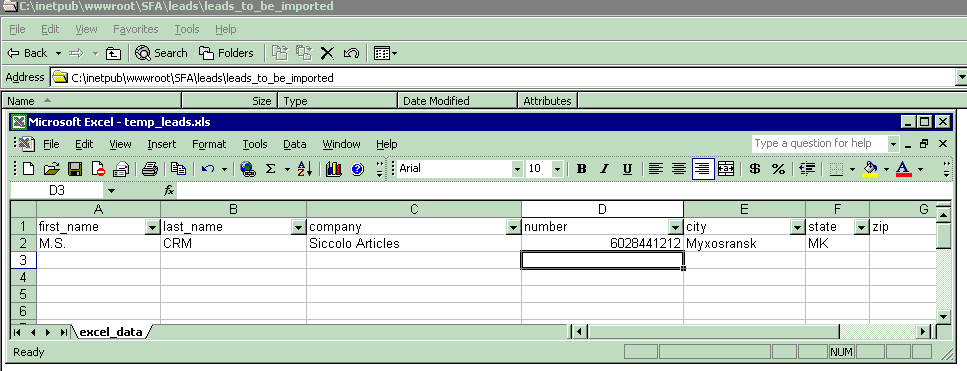Open the state filter dropdown
Image resolution: width=967 pixels, height=371 pixels.
click(862, 227)
